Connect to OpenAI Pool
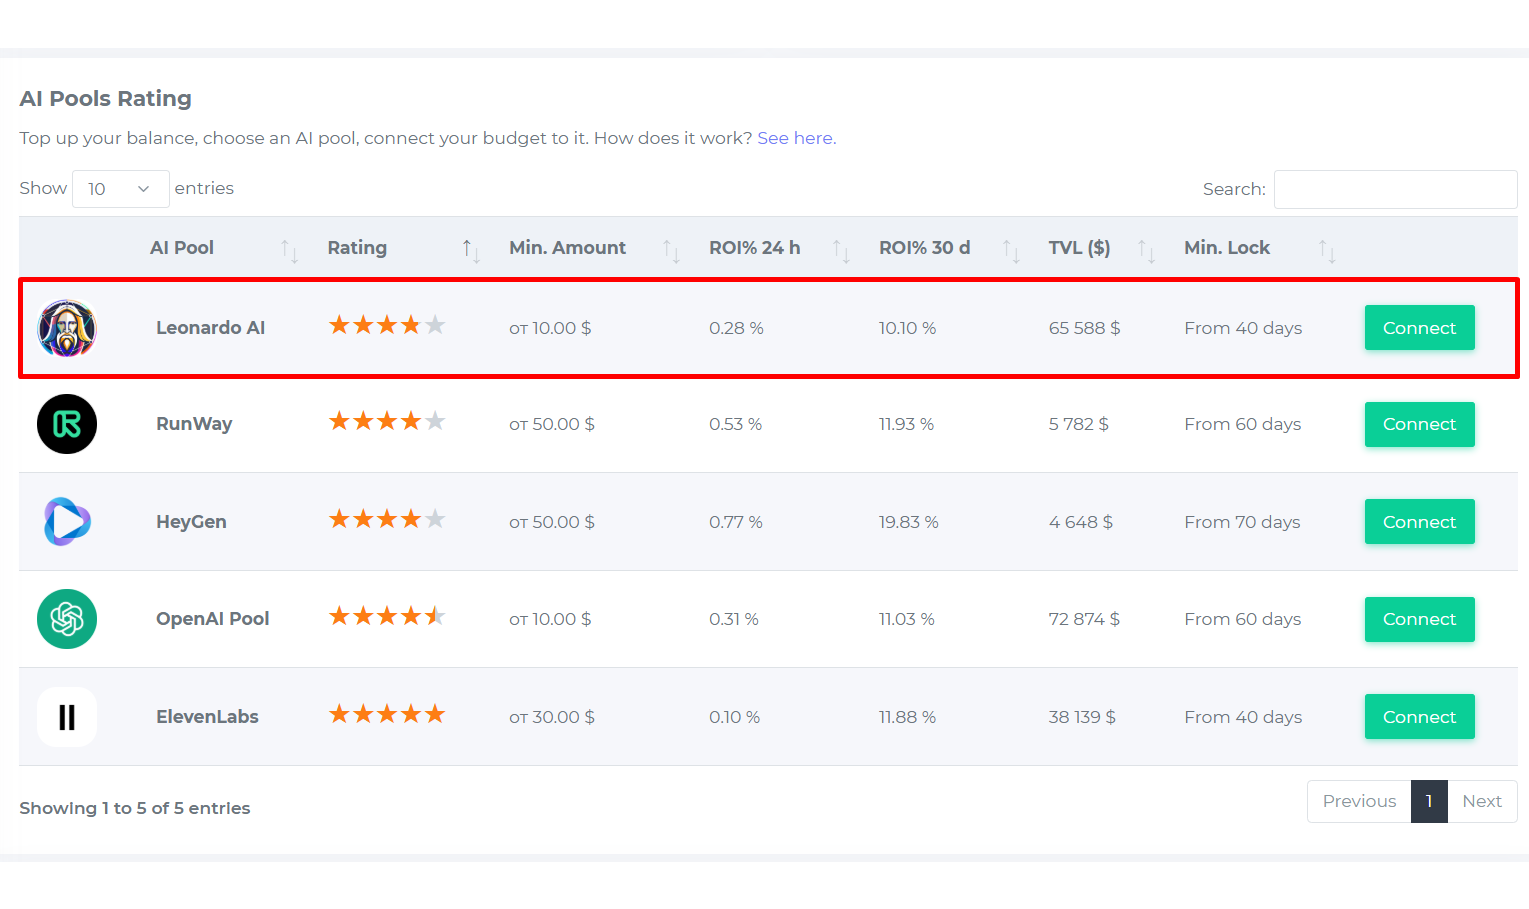Image resolution: width=1529 pixels, height=909 pixels. click(1419, 619)
